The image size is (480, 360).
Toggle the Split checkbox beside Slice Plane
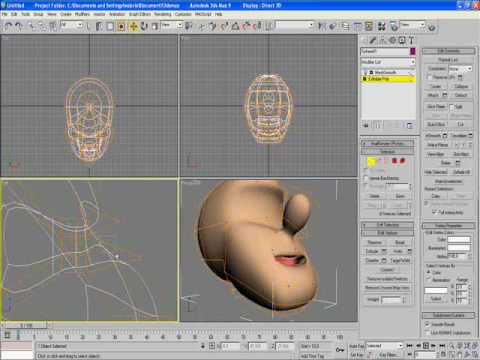click(x=452, y=107)
